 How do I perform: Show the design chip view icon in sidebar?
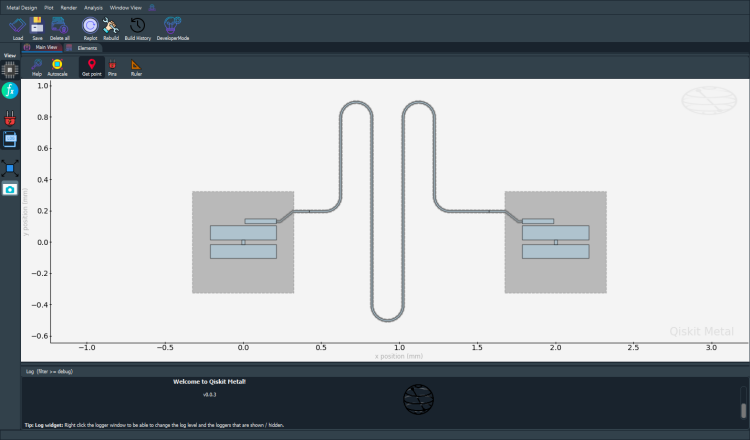coord(10,70)
